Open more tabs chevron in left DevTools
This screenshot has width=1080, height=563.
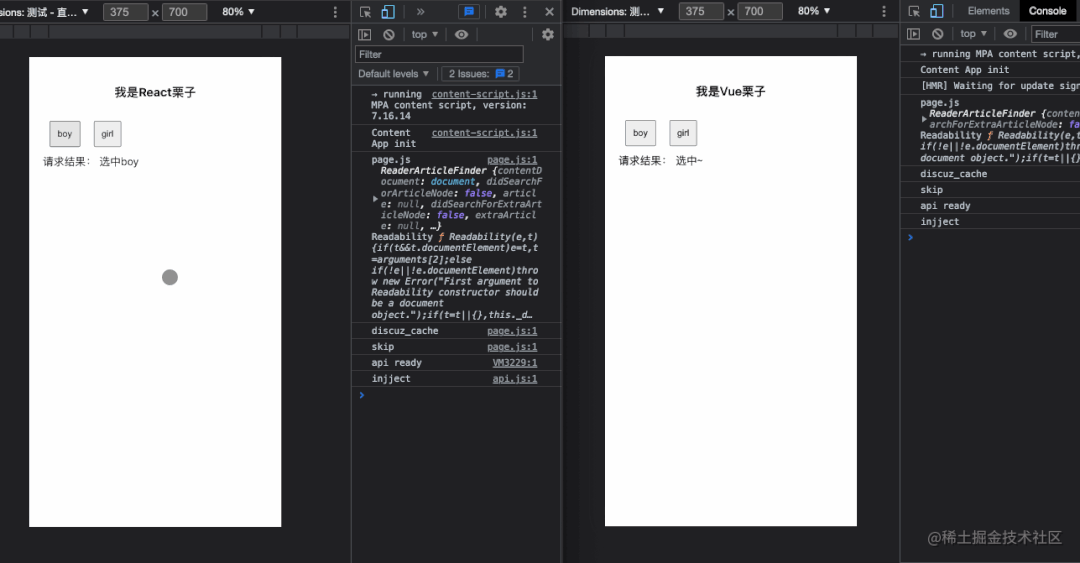(421, 12)
